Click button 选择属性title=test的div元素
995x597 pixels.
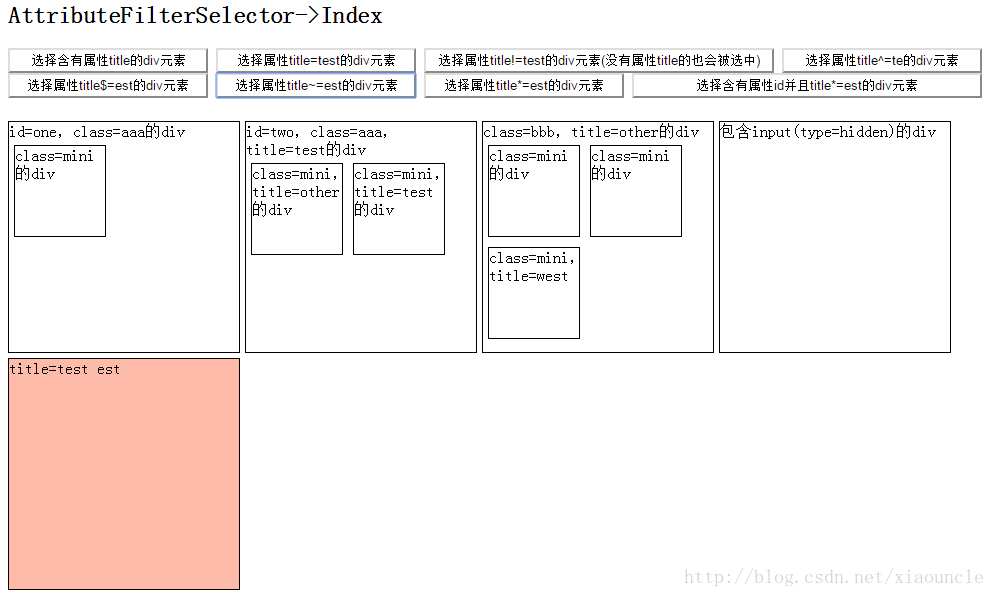316,60
